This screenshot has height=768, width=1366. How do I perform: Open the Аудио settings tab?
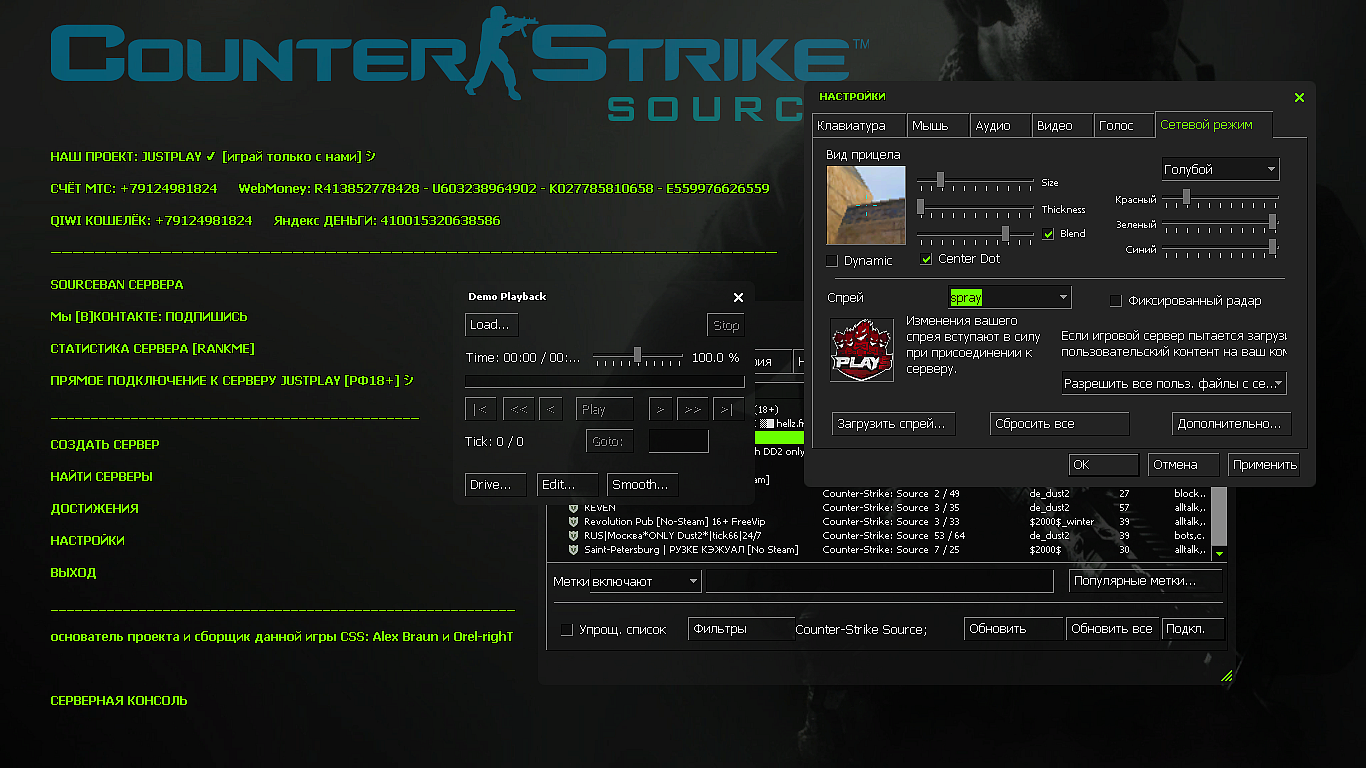tap(1001, 125)
